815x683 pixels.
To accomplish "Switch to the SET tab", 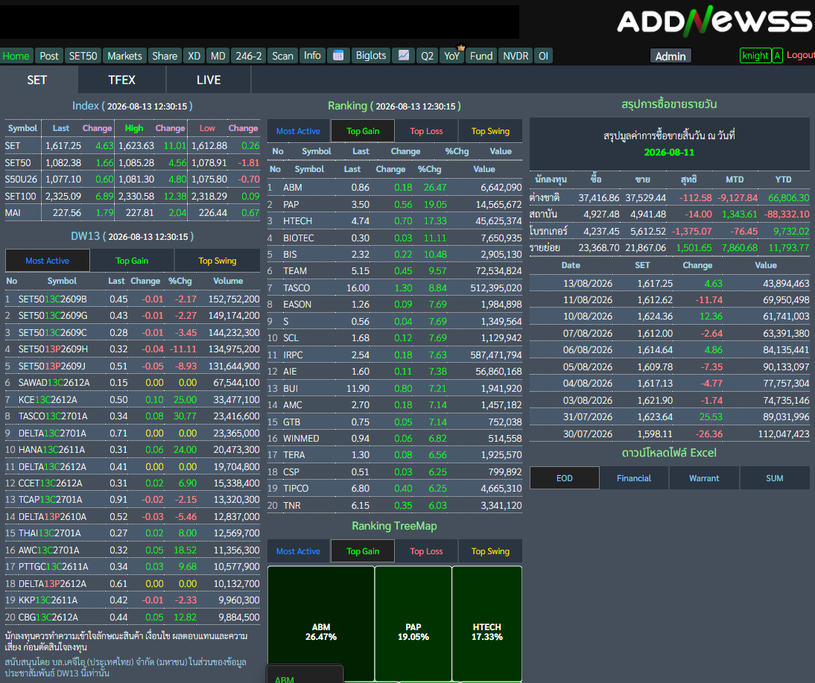I will [x=37, y=80].
